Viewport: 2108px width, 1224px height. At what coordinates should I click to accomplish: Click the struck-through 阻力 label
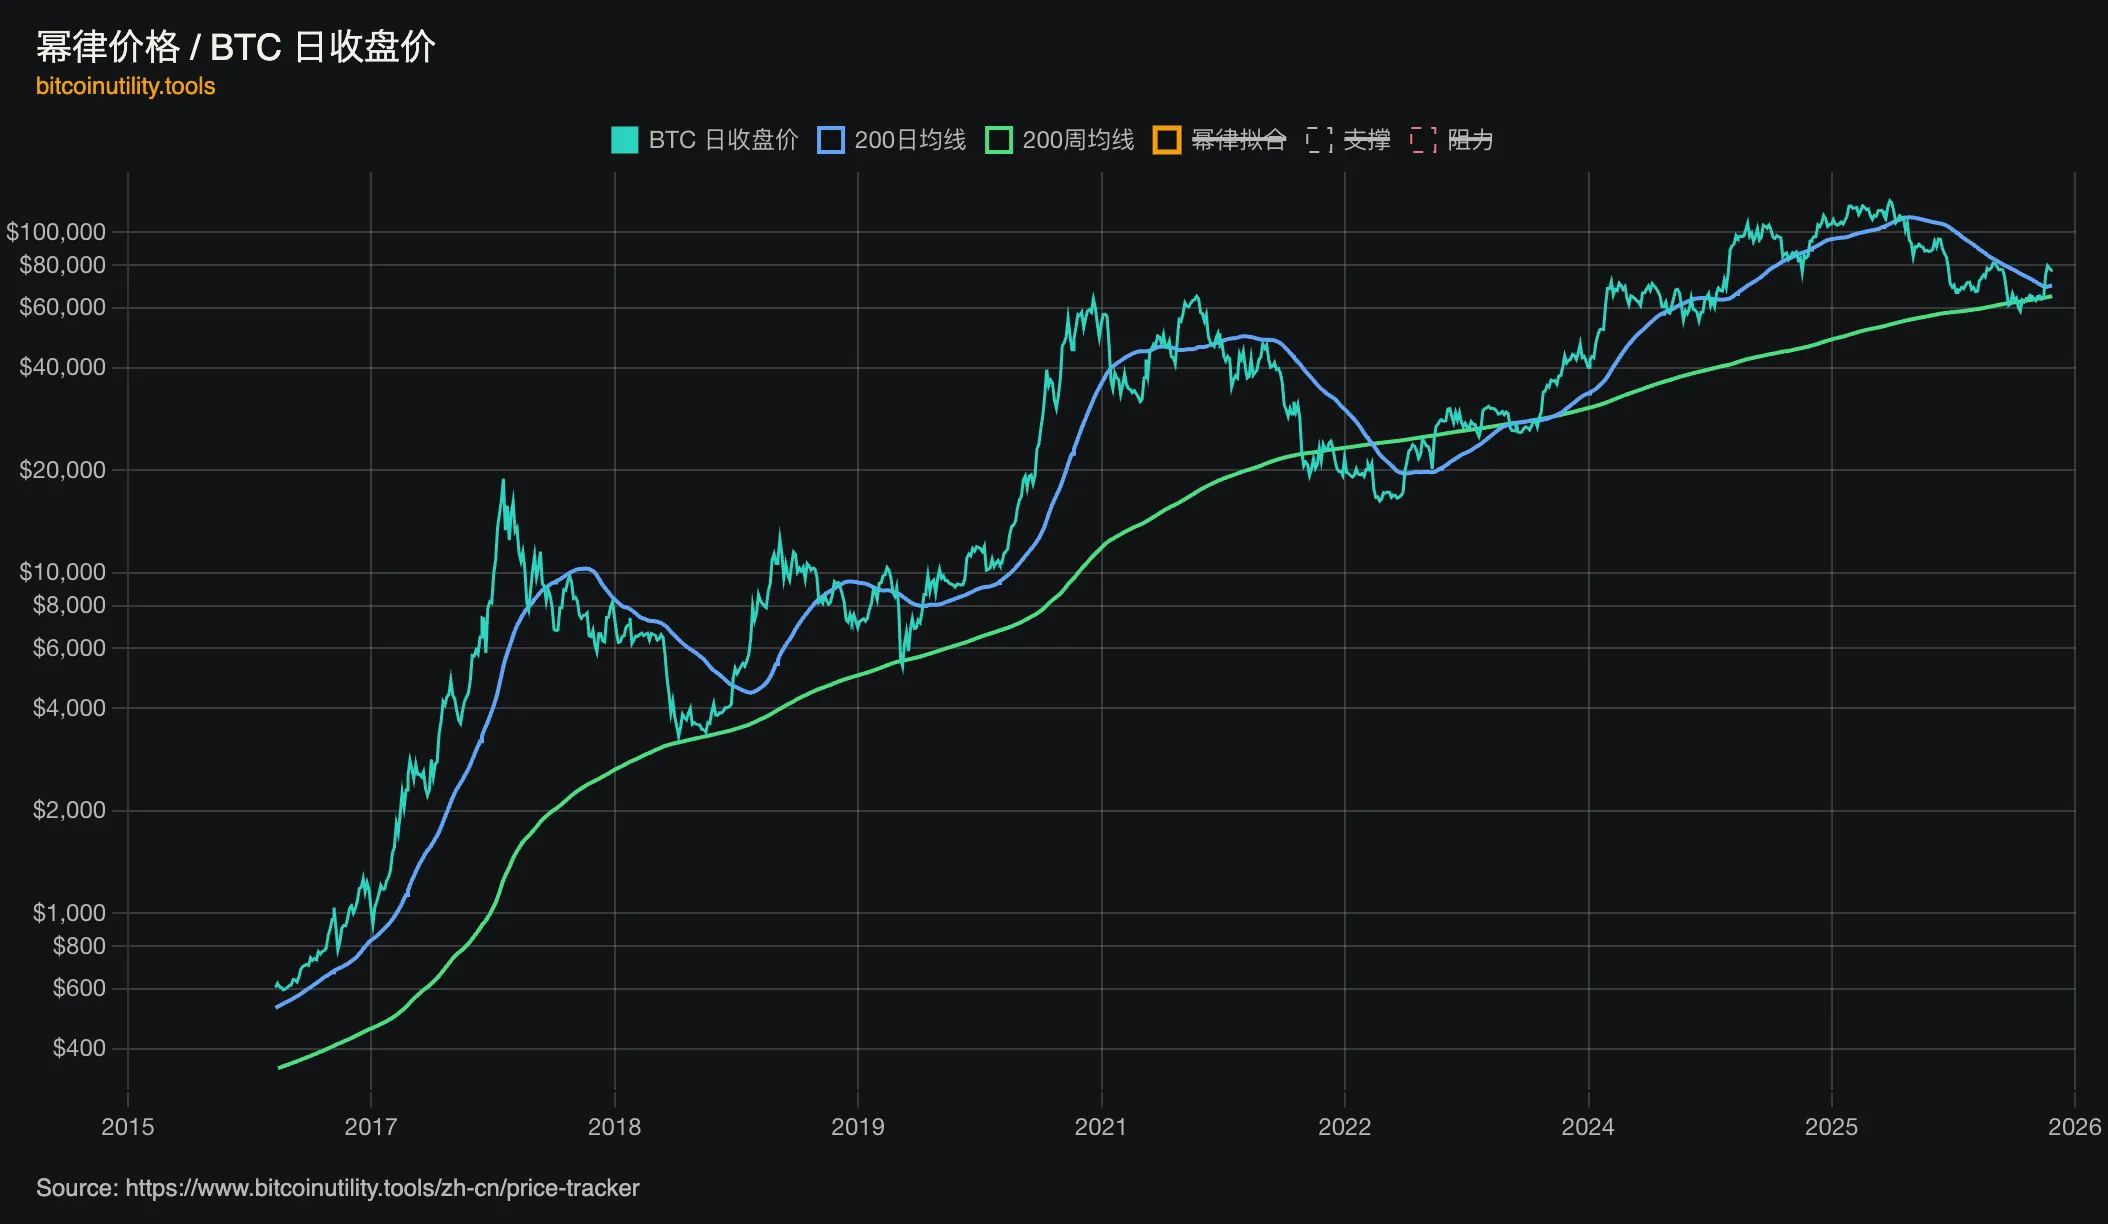pyautogui.click(x=1470, y=140)
